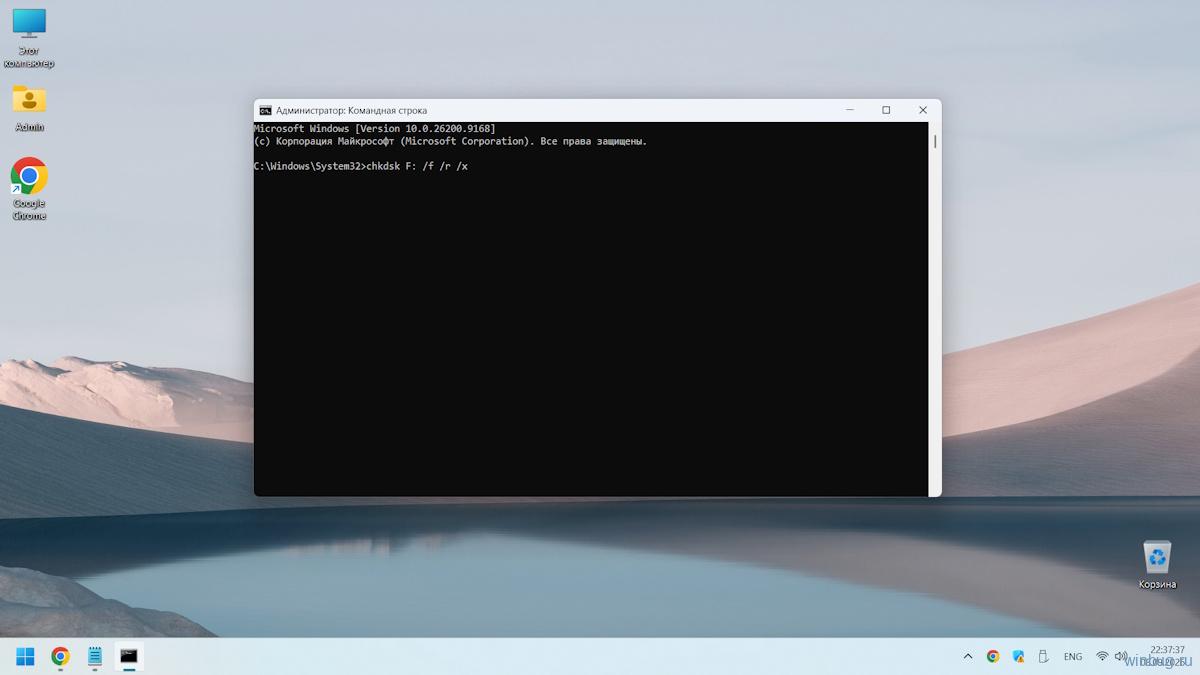Show hidden tray icons chevron
This screenshot has width=1200, height=675.
tap(968, 657)
